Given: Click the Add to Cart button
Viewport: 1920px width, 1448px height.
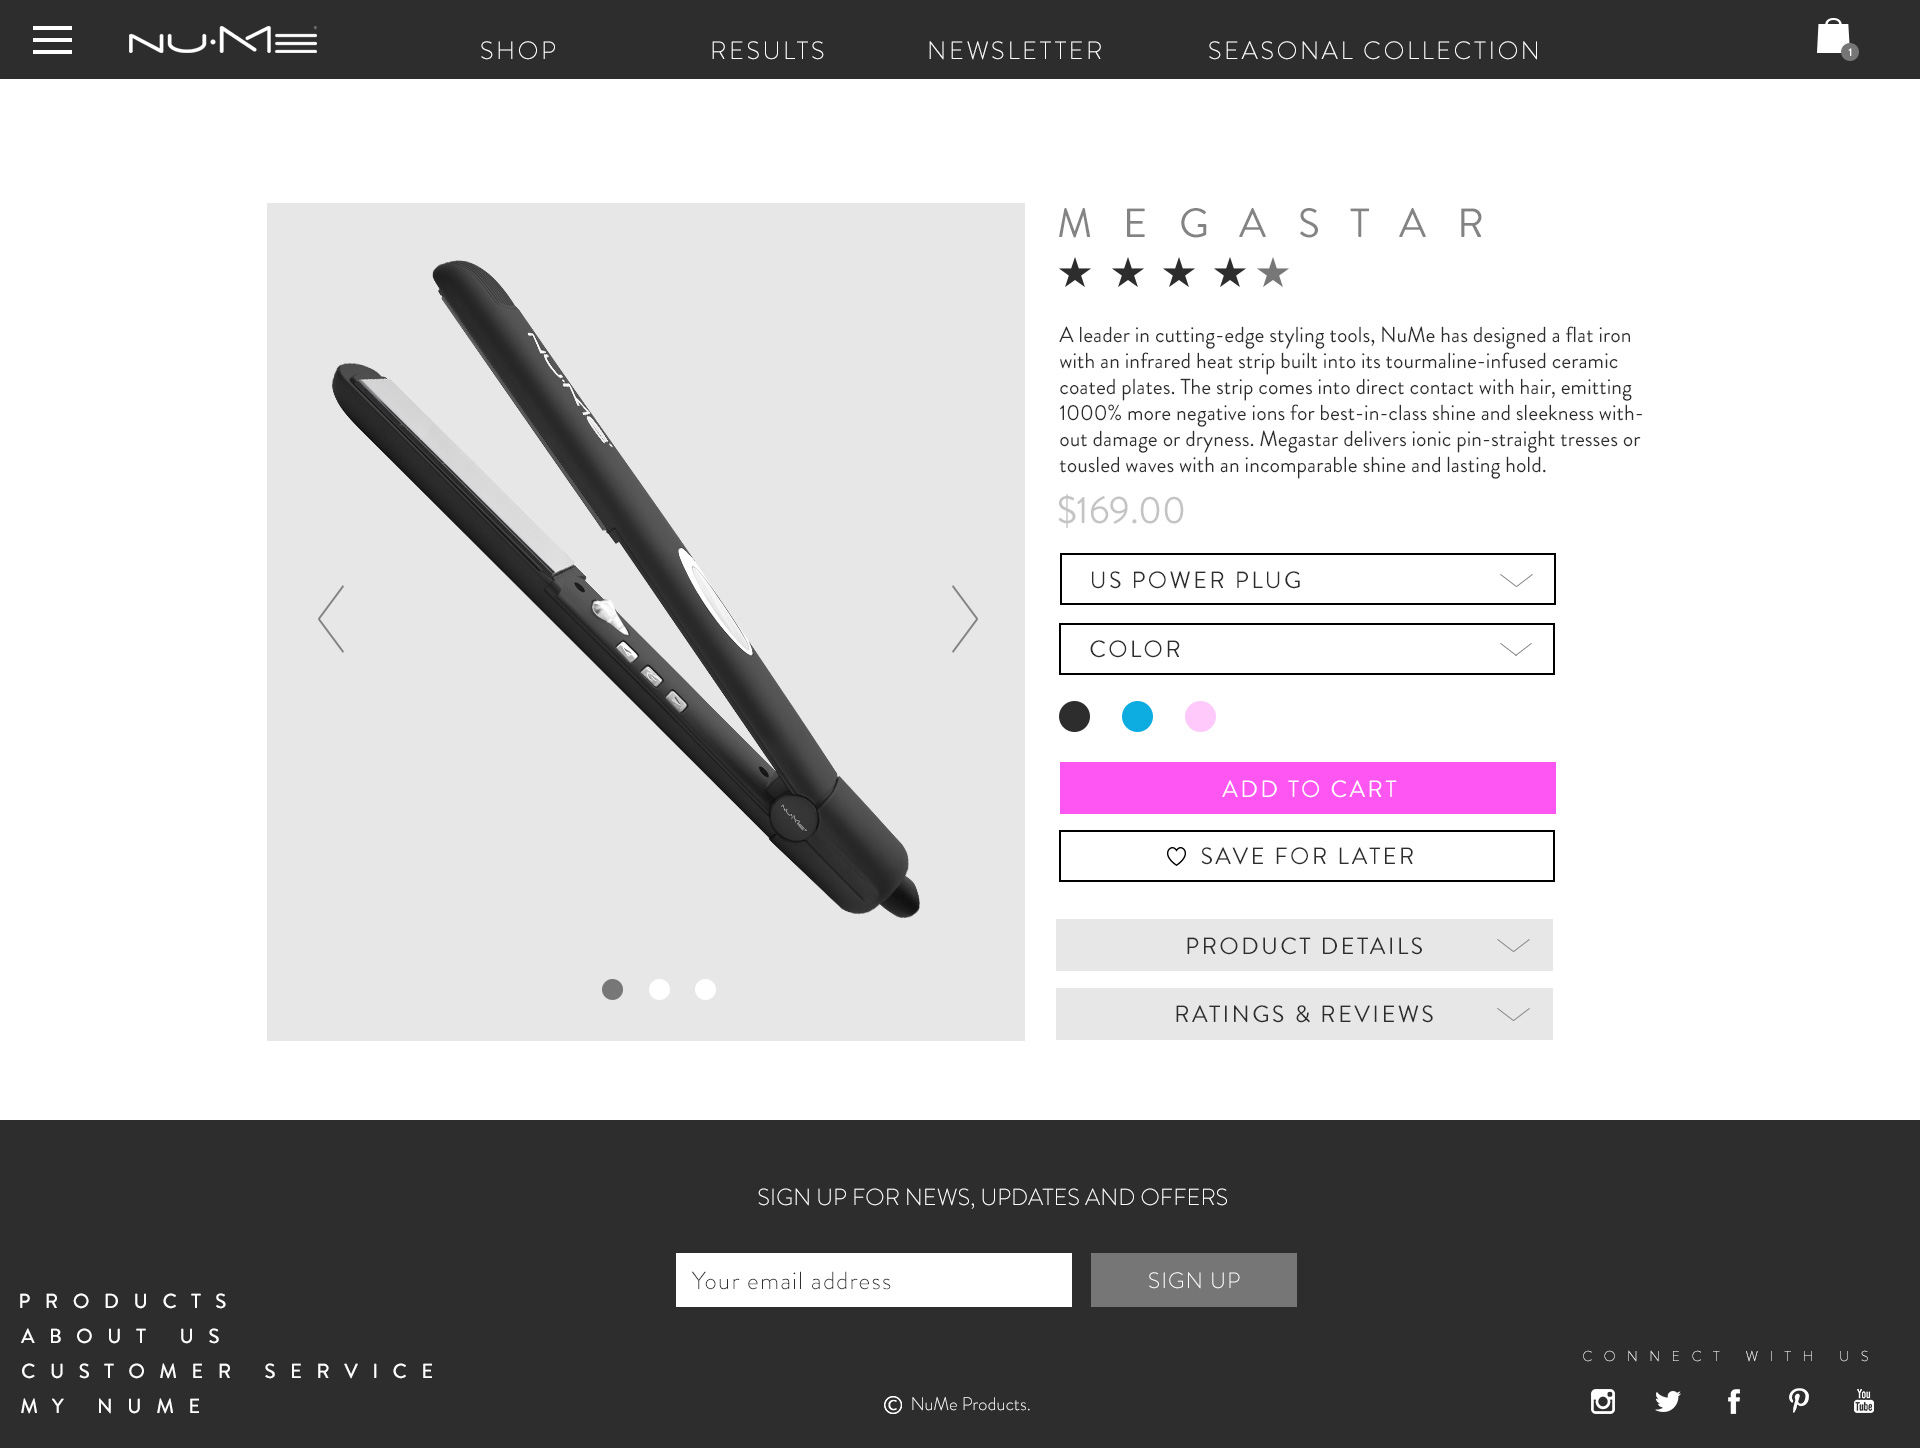Looking at the screenshot, I should [x=1307, y=788].
